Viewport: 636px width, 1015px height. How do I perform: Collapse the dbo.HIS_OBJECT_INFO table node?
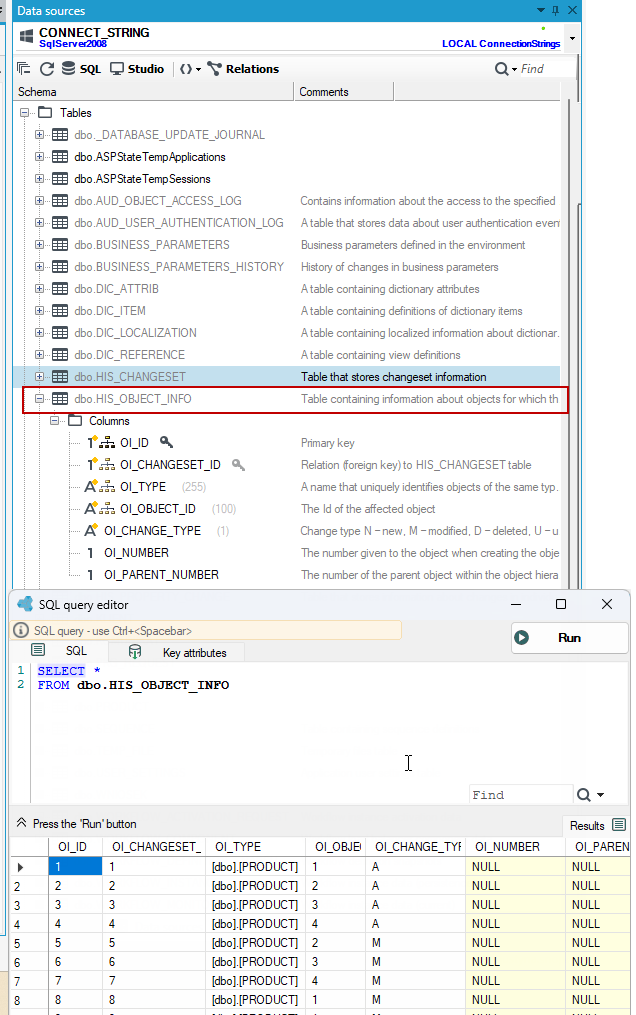39,399
